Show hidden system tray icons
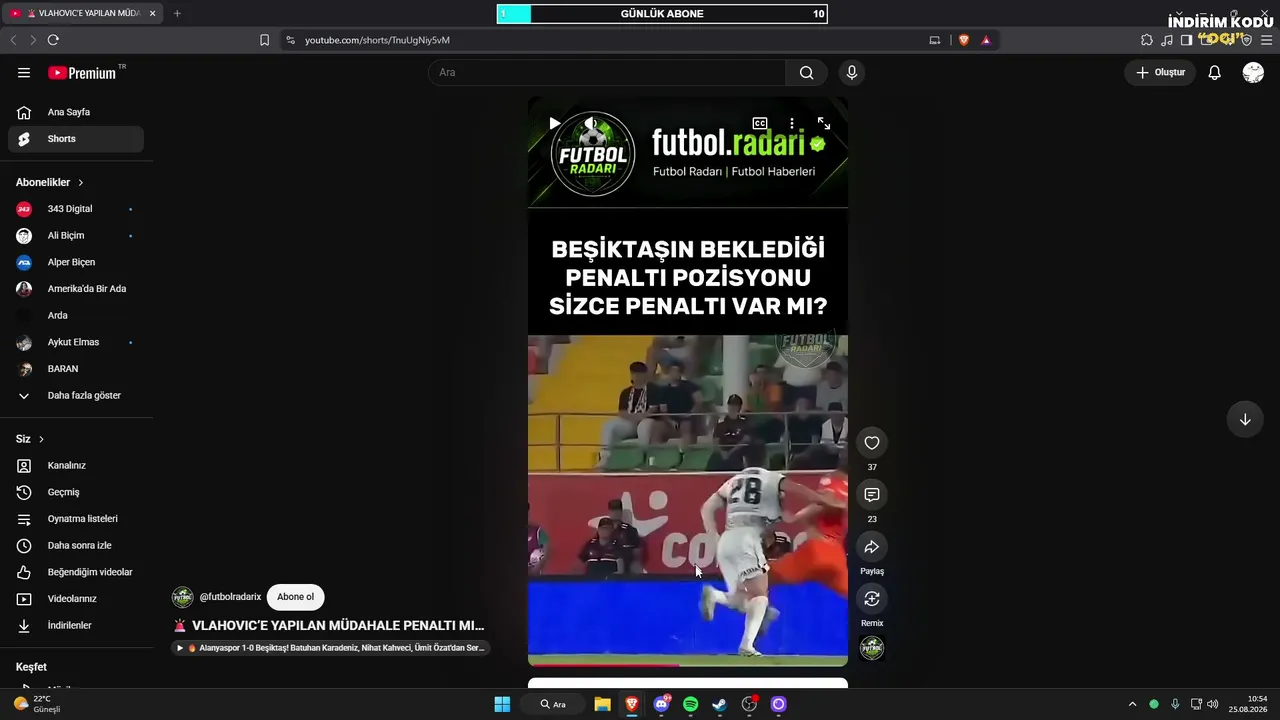Viewport: 1280px width, 720px height. click(1132, 704)
